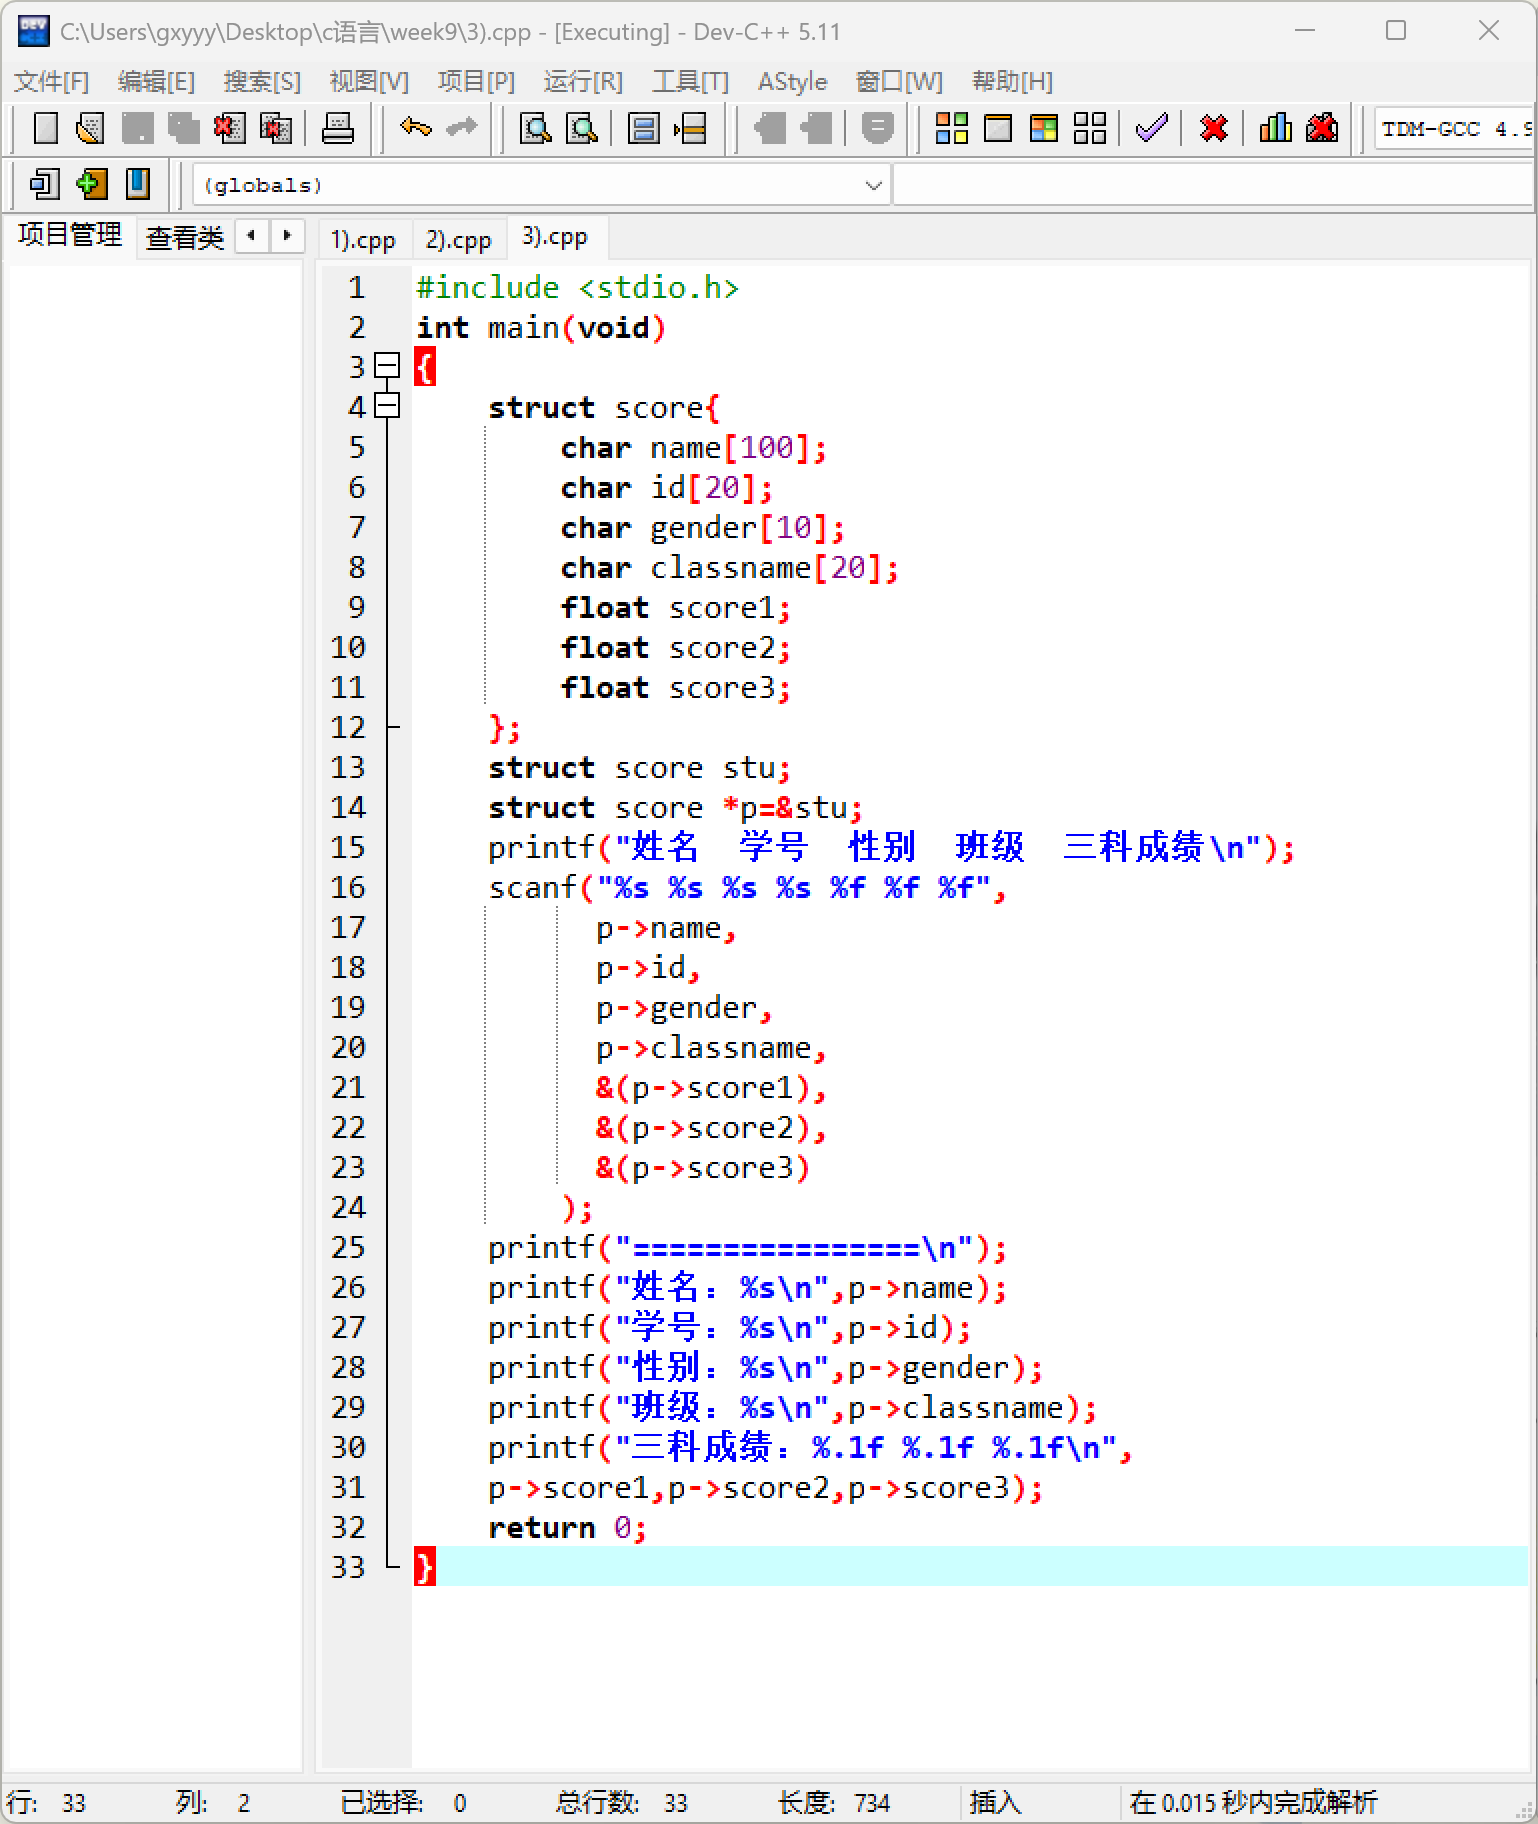The height and width of the screenshot is (1824, 1538).
Task: Click line 1 '#include <stdio.h>' in editor
Action: click(577, 288)
